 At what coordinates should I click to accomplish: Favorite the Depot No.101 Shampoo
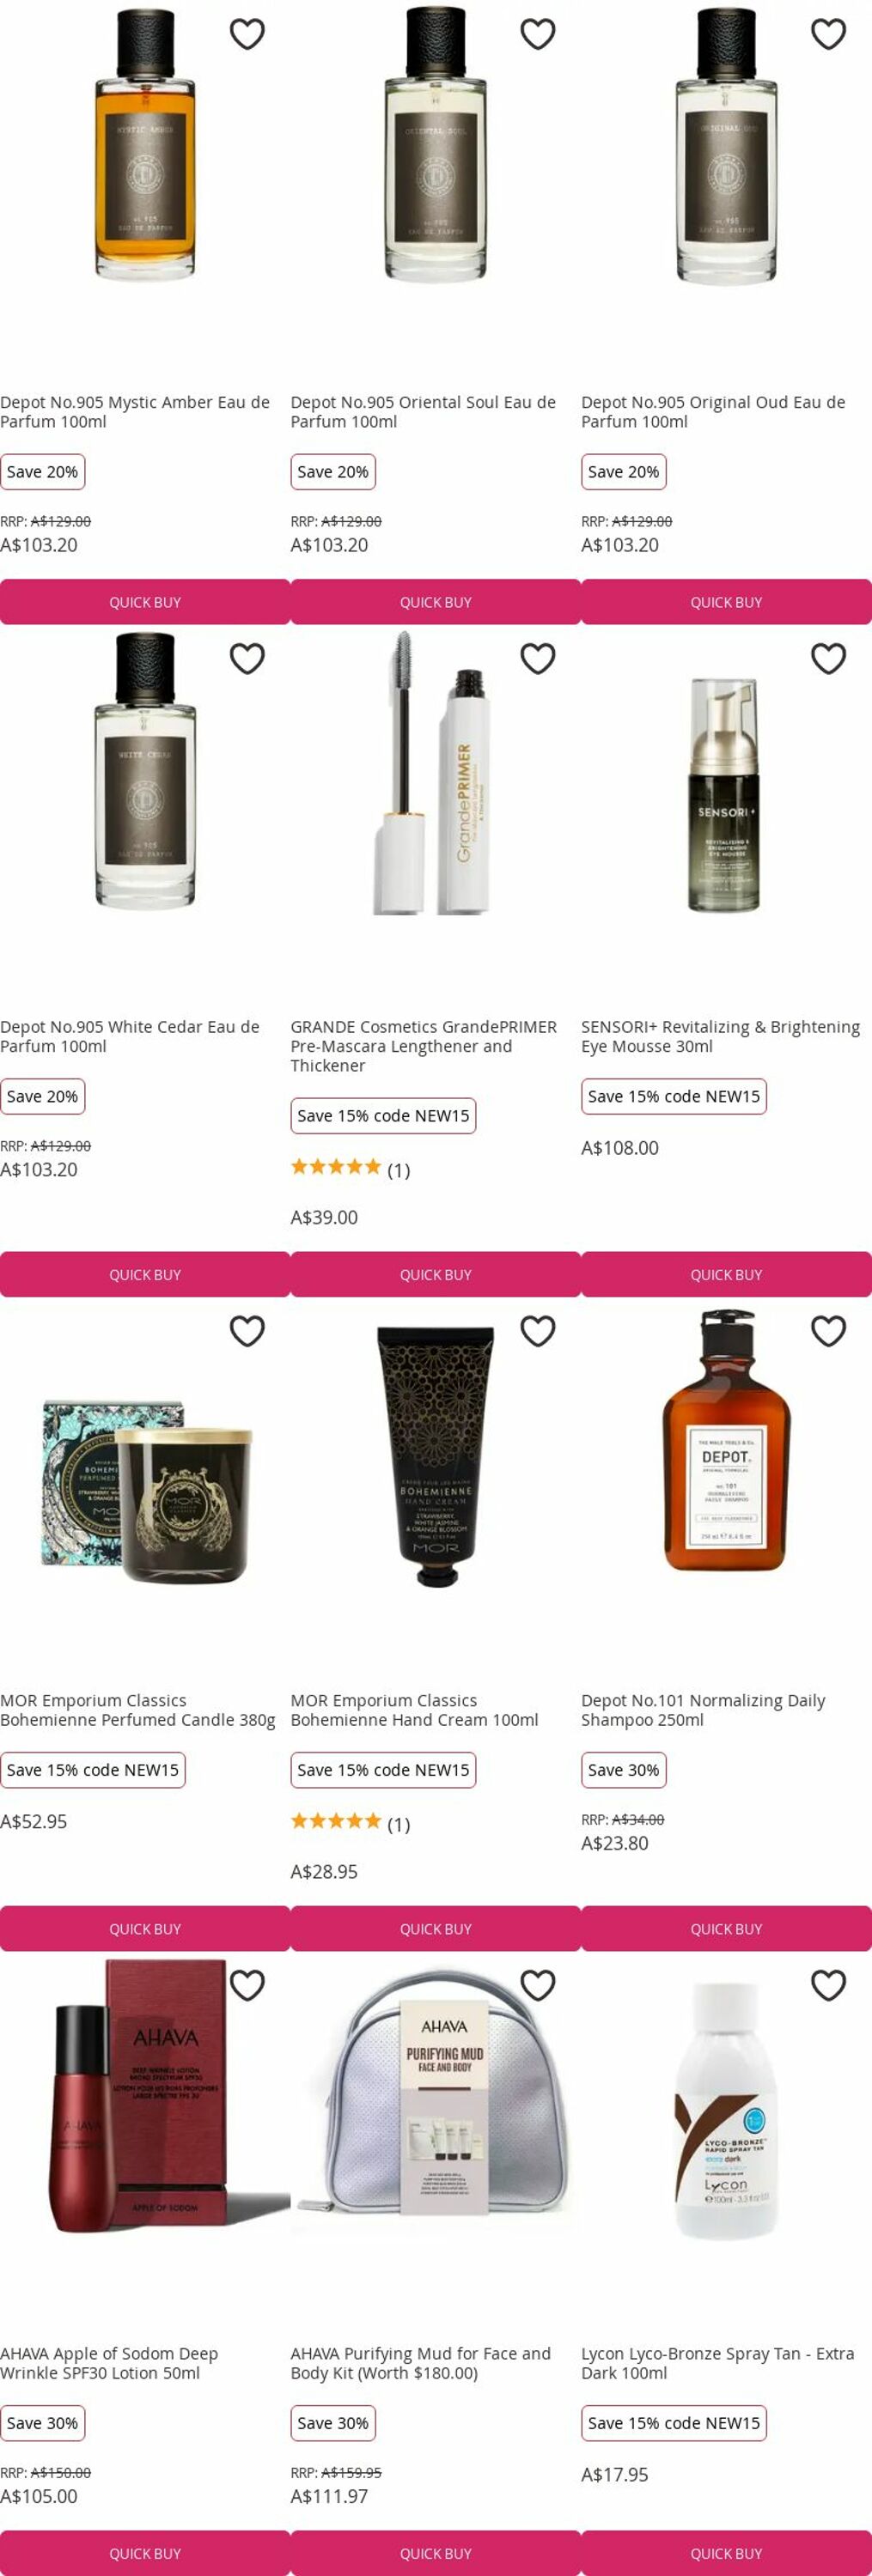[x=828, y=1331]
